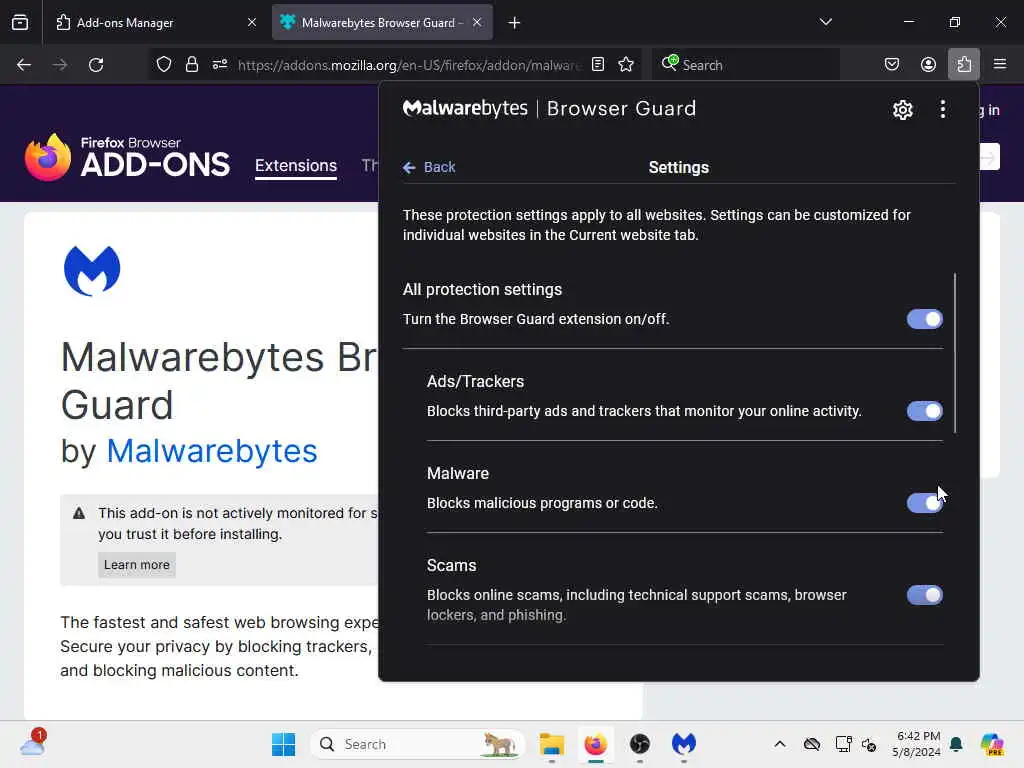Turn off the Malware protection toggle

click(x=925, y=503)
